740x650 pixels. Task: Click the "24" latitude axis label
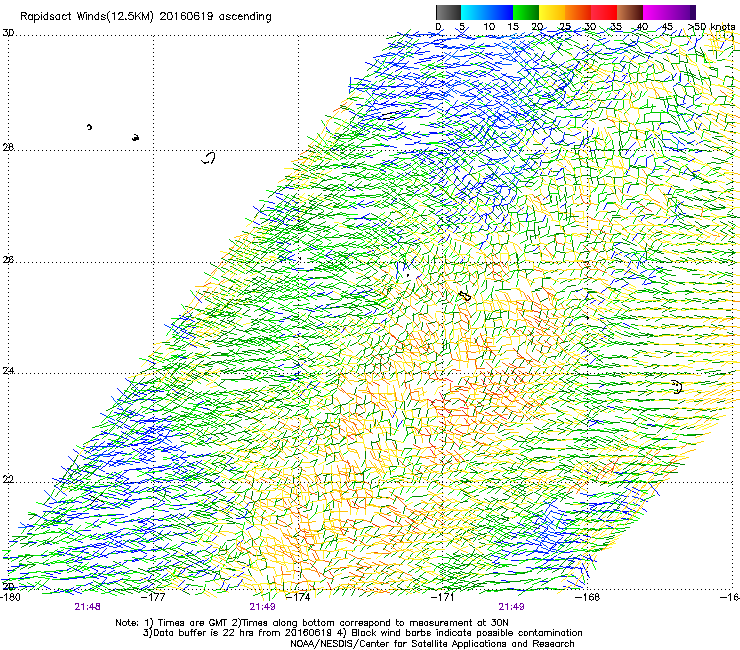click(8, 371)
